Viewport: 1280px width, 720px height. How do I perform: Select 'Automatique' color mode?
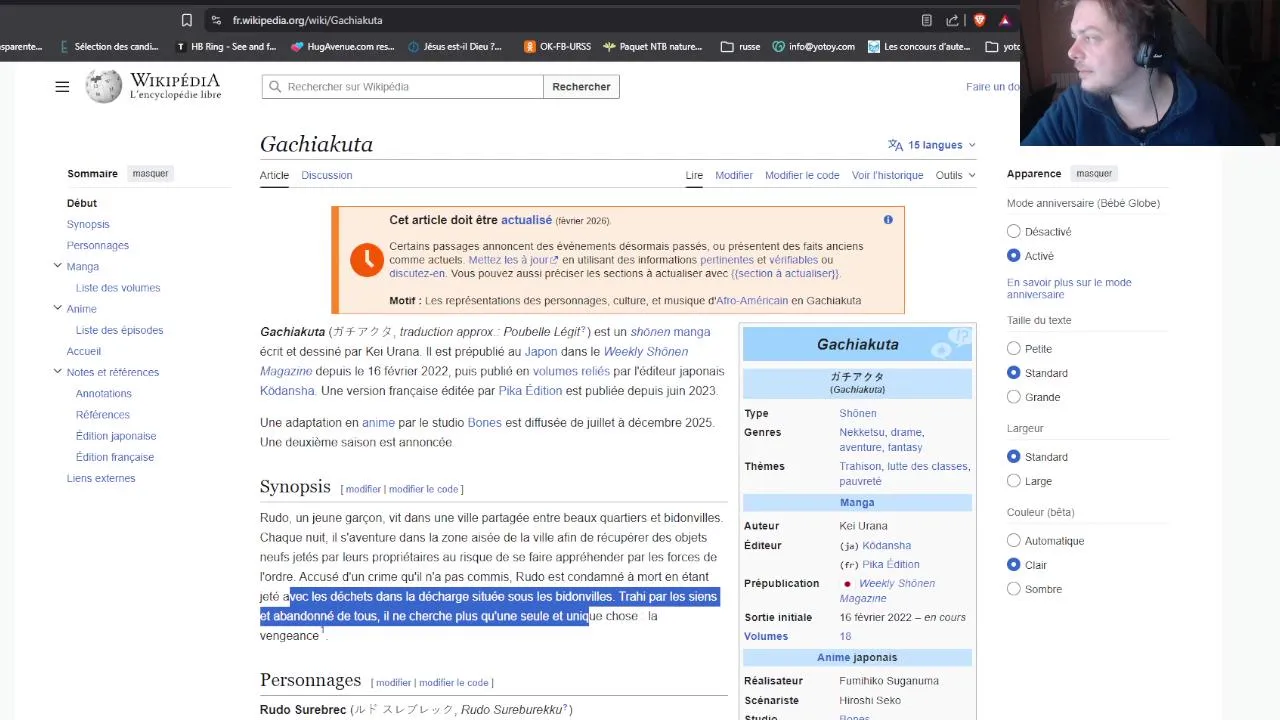[x=1014, y=541]
